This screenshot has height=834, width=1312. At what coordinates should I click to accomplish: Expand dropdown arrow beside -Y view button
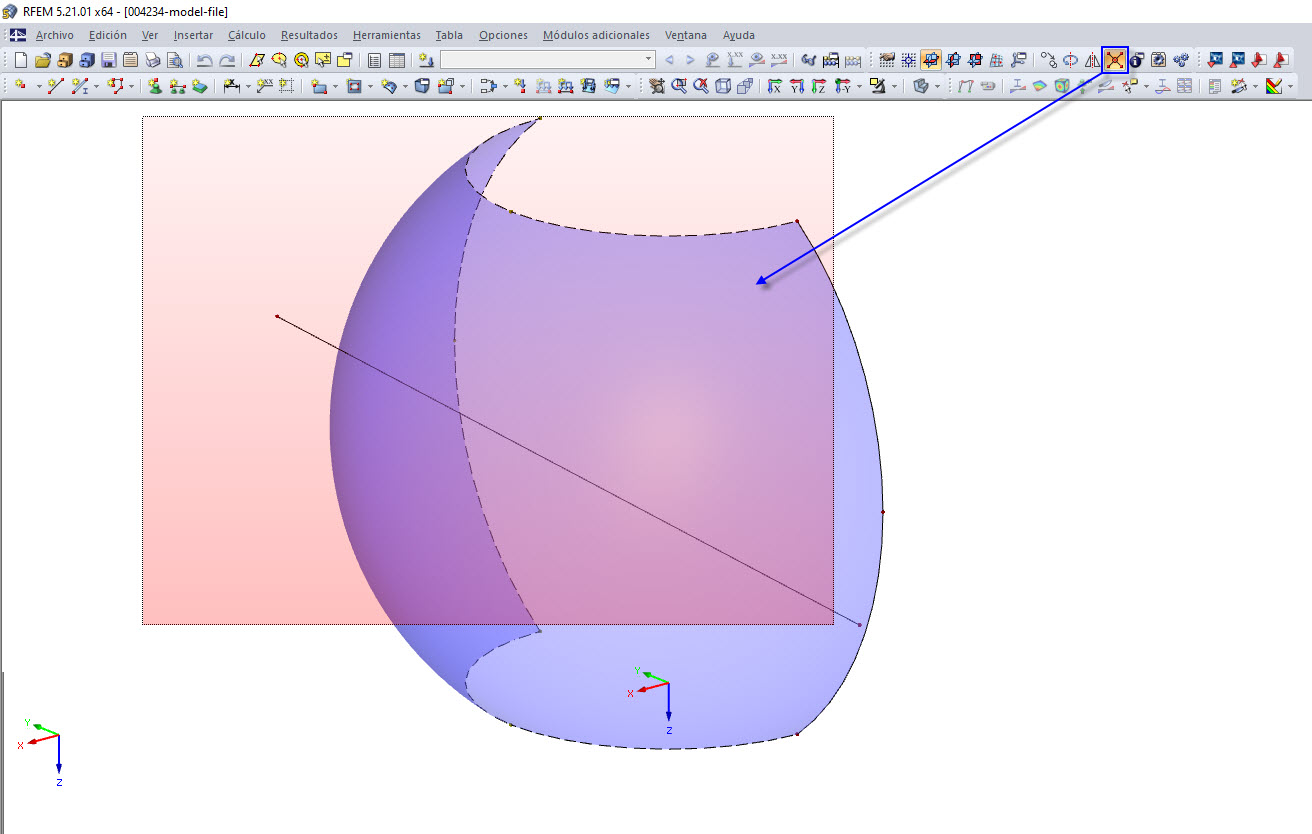(858, 87)
